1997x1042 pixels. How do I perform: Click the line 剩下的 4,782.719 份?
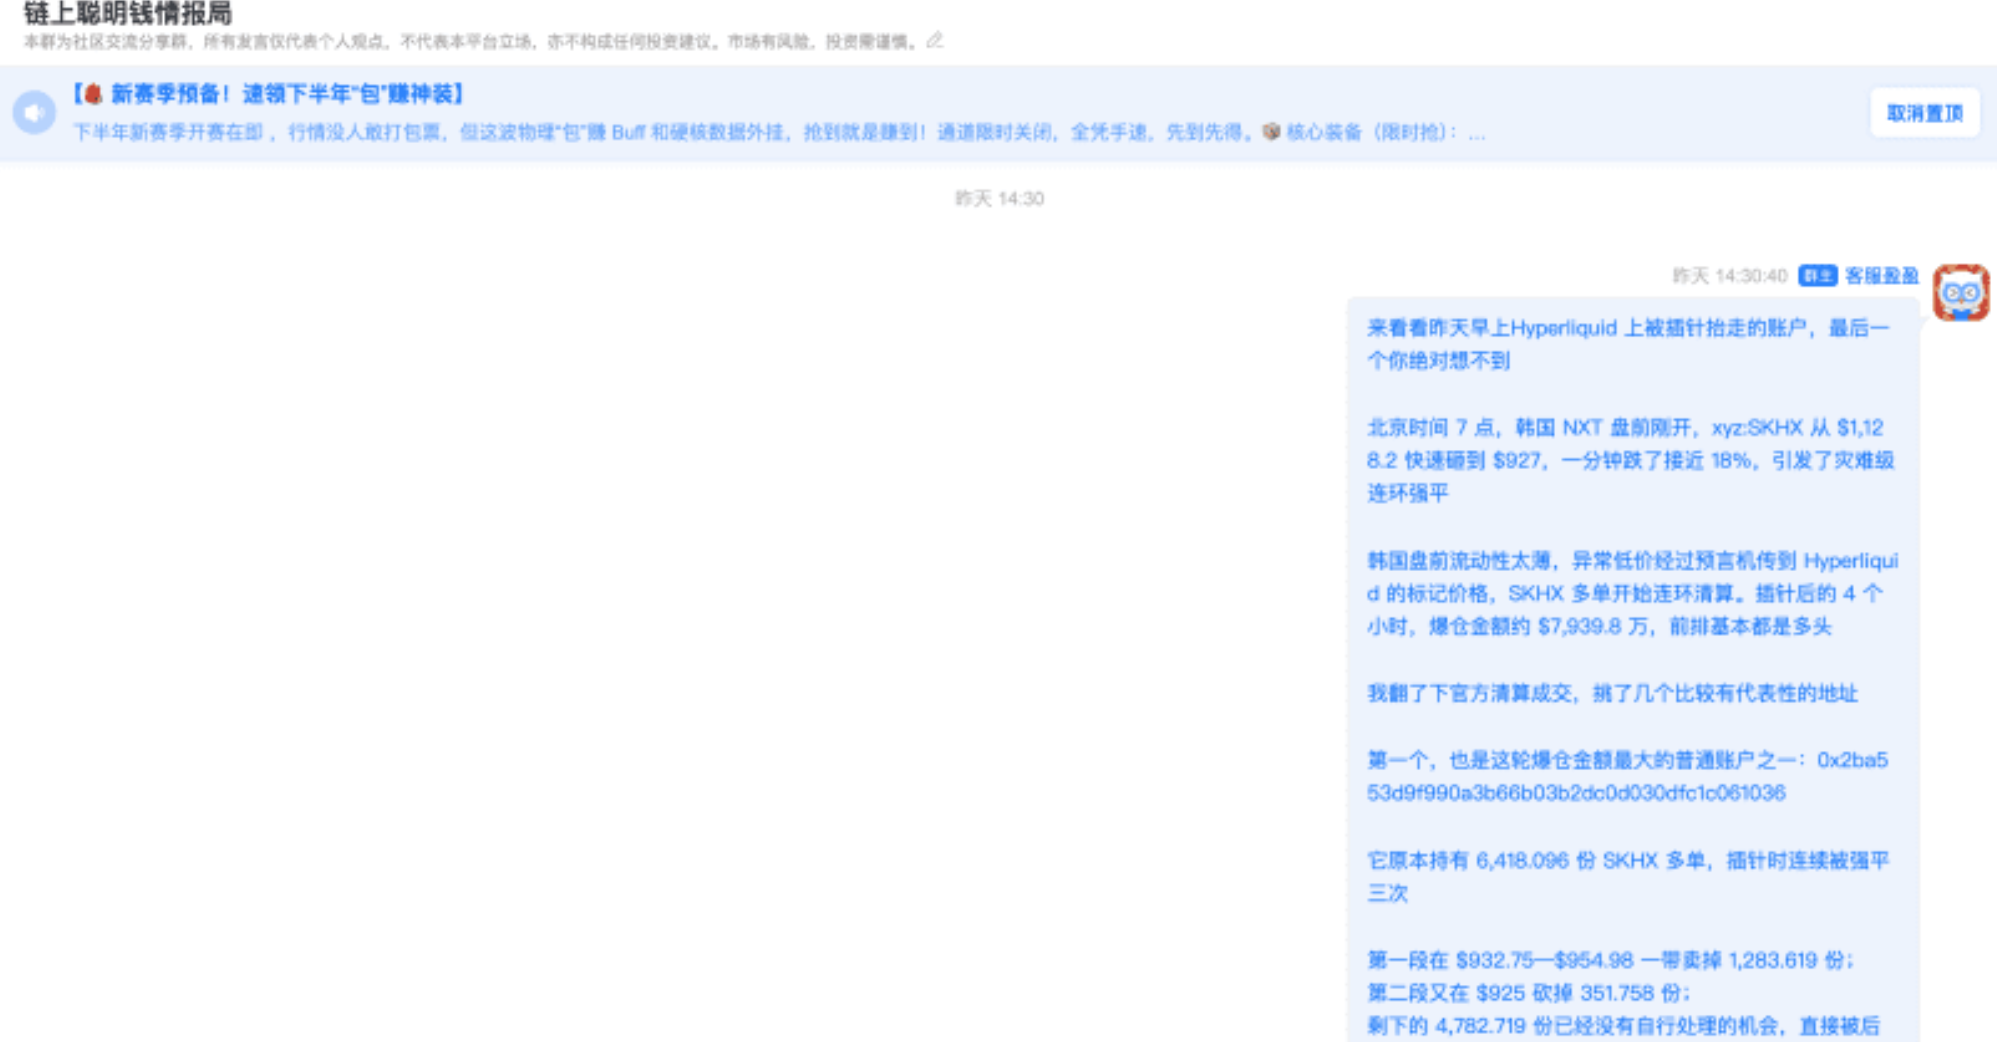click(x=1624, y=1026)
